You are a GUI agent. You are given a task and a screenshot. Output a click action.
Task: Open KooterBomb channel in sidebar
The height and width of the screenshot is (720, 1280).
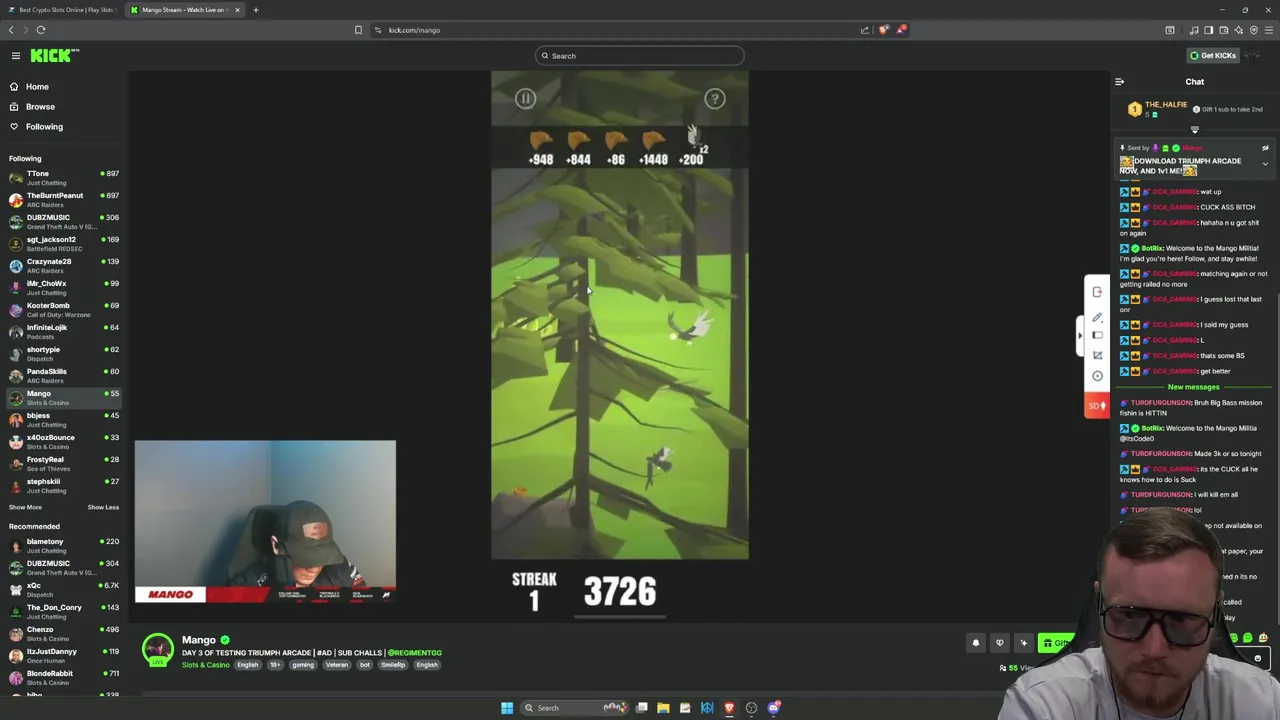pos(62,310)
